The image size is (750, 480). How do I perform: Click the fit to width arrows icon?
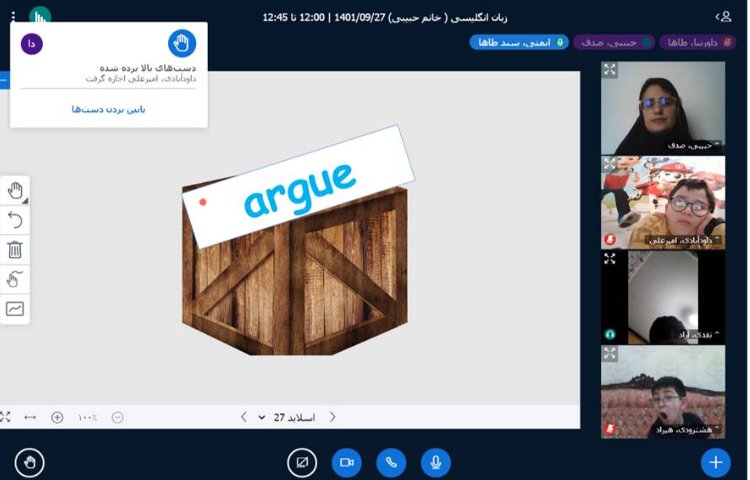[30, 417]
